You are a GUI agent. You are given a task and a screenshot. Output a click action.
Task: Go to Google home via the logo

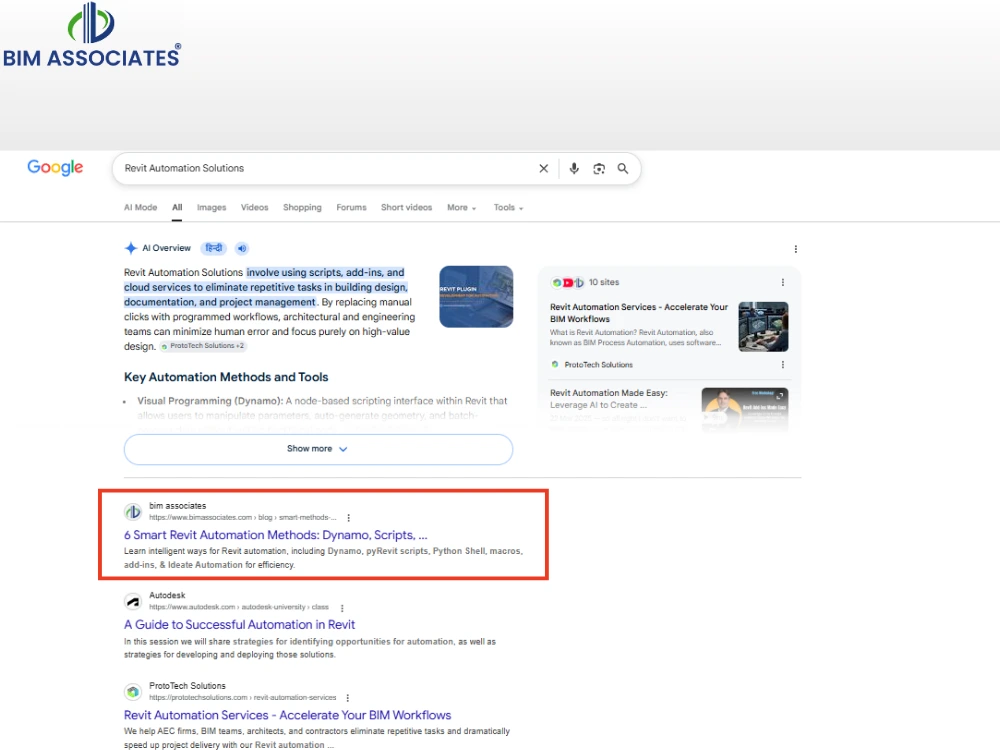(x=55, y=168)
